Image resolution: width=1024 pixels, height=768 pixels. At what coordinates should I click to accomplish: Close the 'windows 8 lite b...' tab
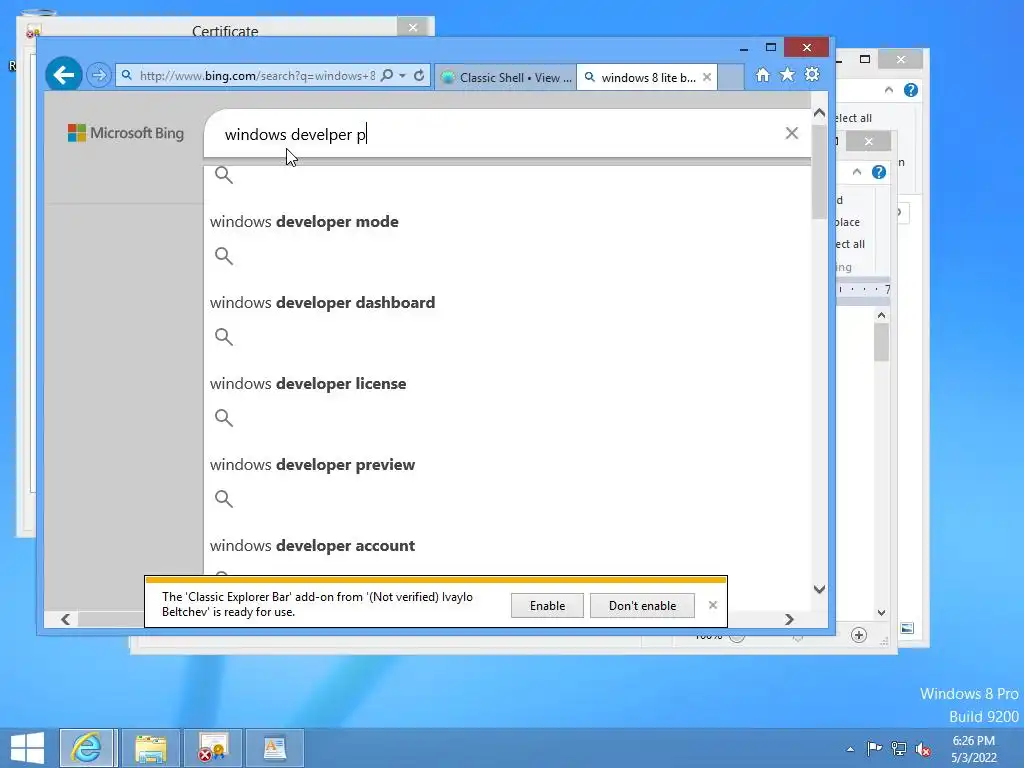pos(707,77)
